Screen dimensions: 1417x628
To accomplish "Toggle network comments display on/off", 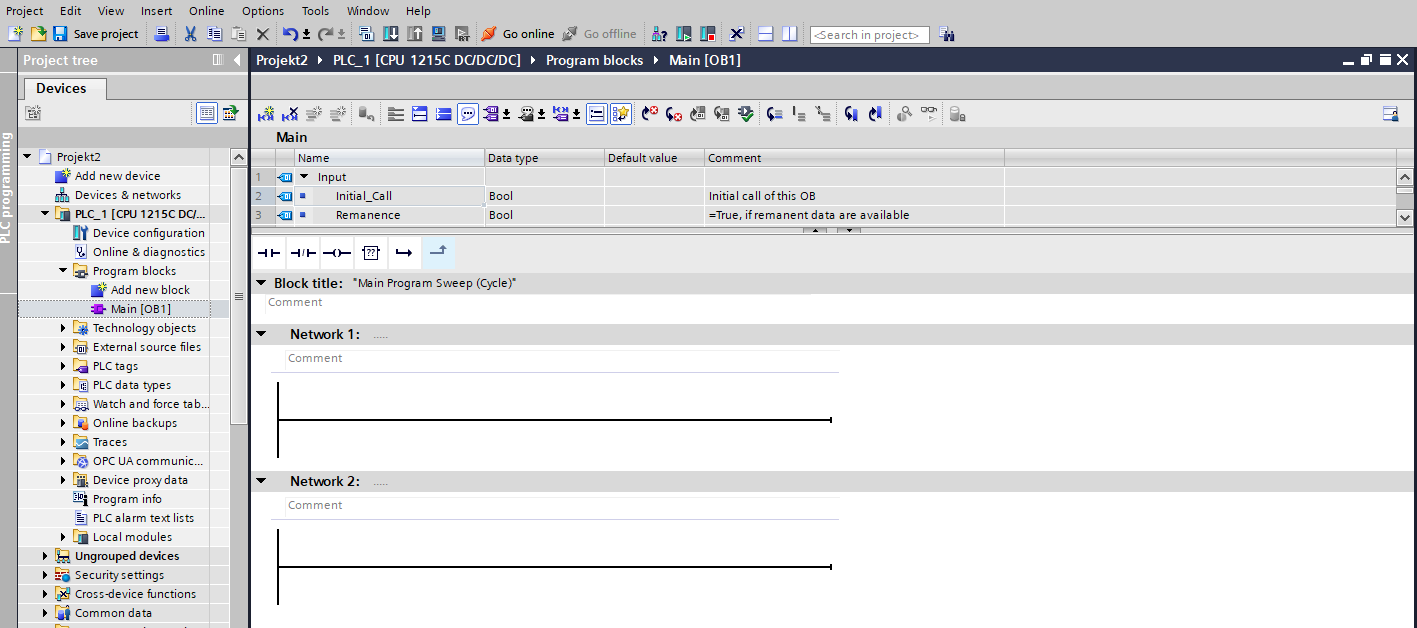I will pos(468,114).
